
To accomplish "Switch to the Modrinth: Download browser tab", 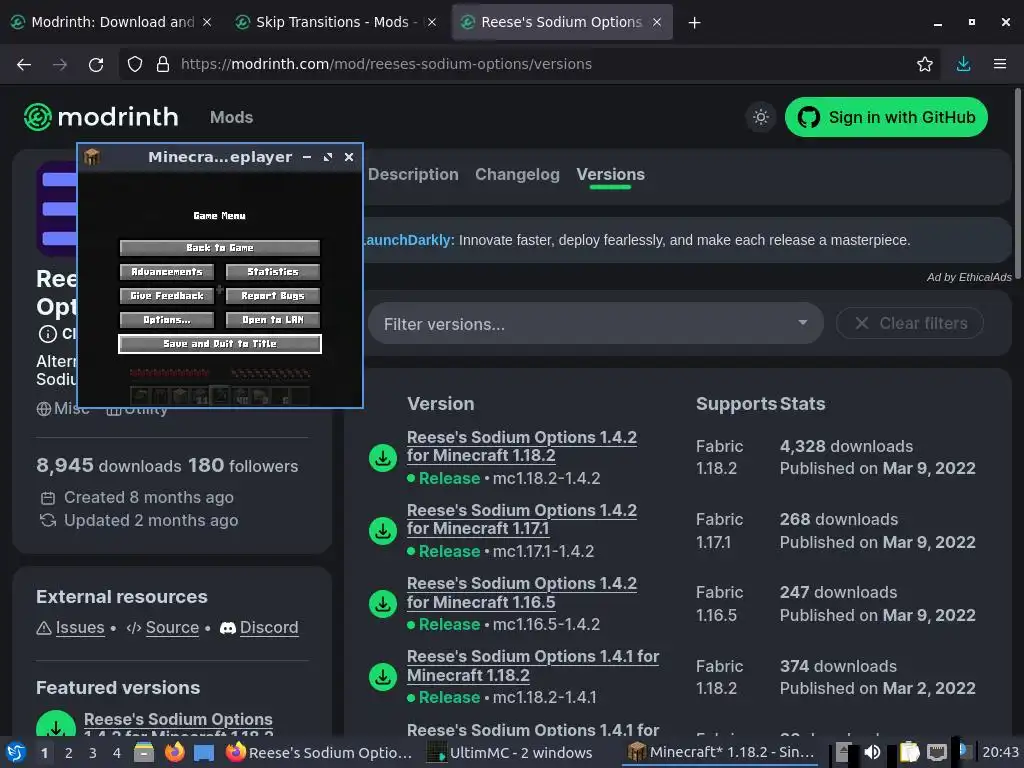I will pos(111,22).
